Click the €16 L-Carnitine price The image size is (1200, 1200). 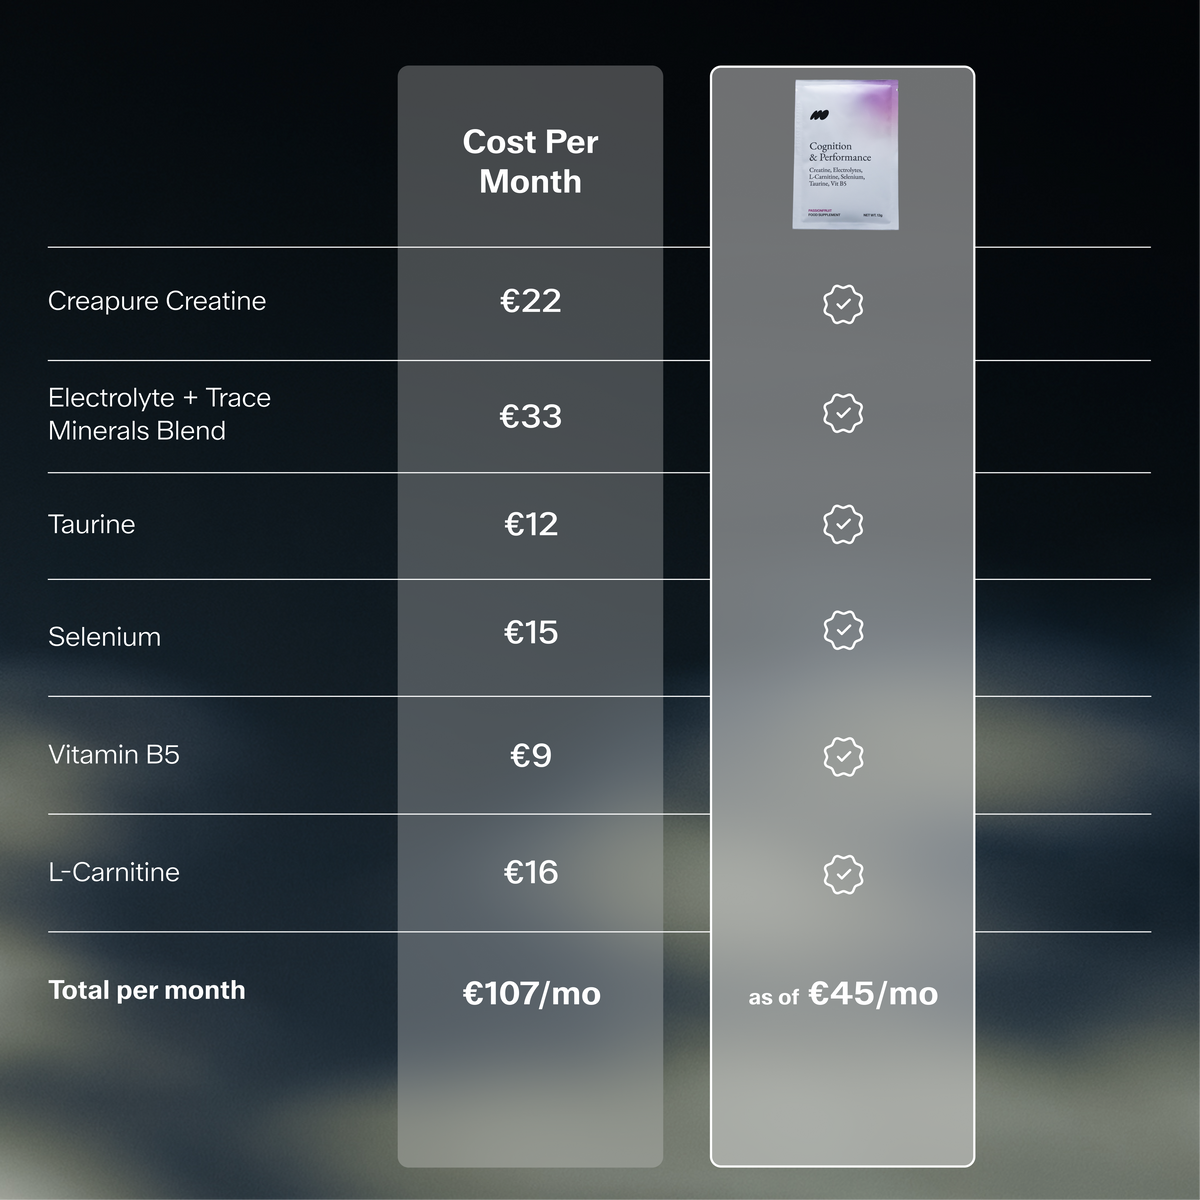click(531, 872)
